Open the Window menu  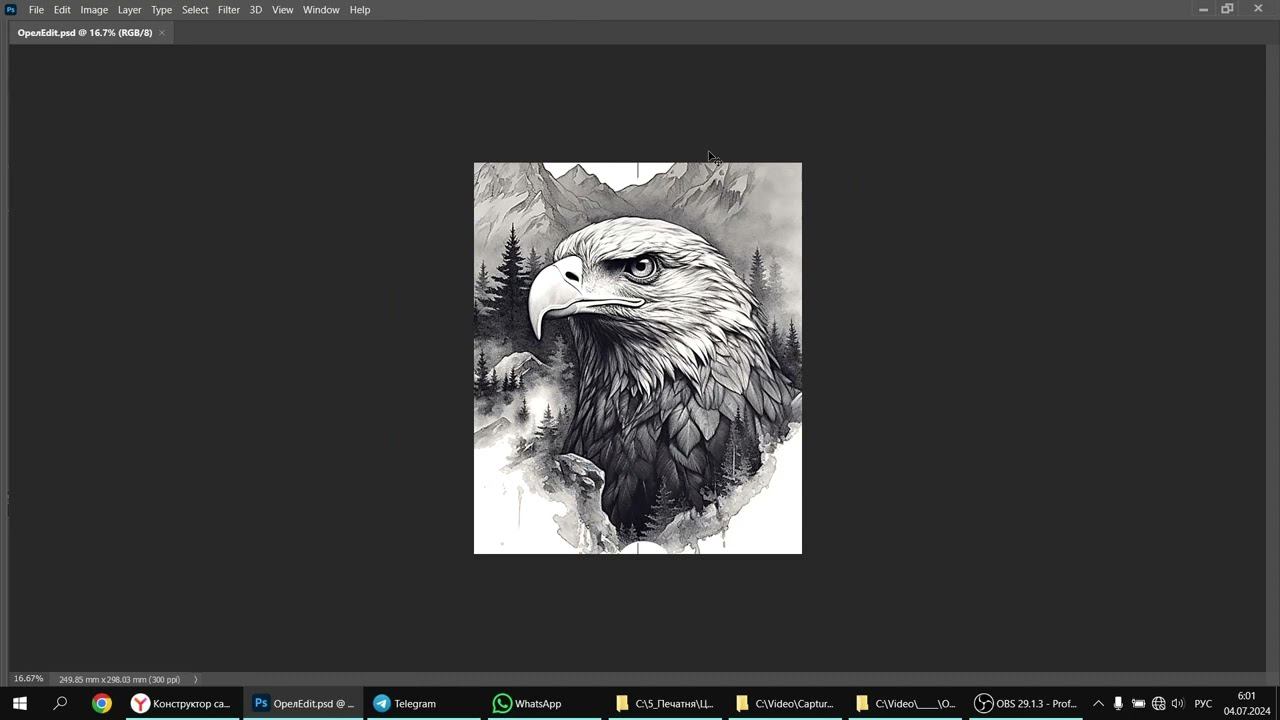point(321,10)
